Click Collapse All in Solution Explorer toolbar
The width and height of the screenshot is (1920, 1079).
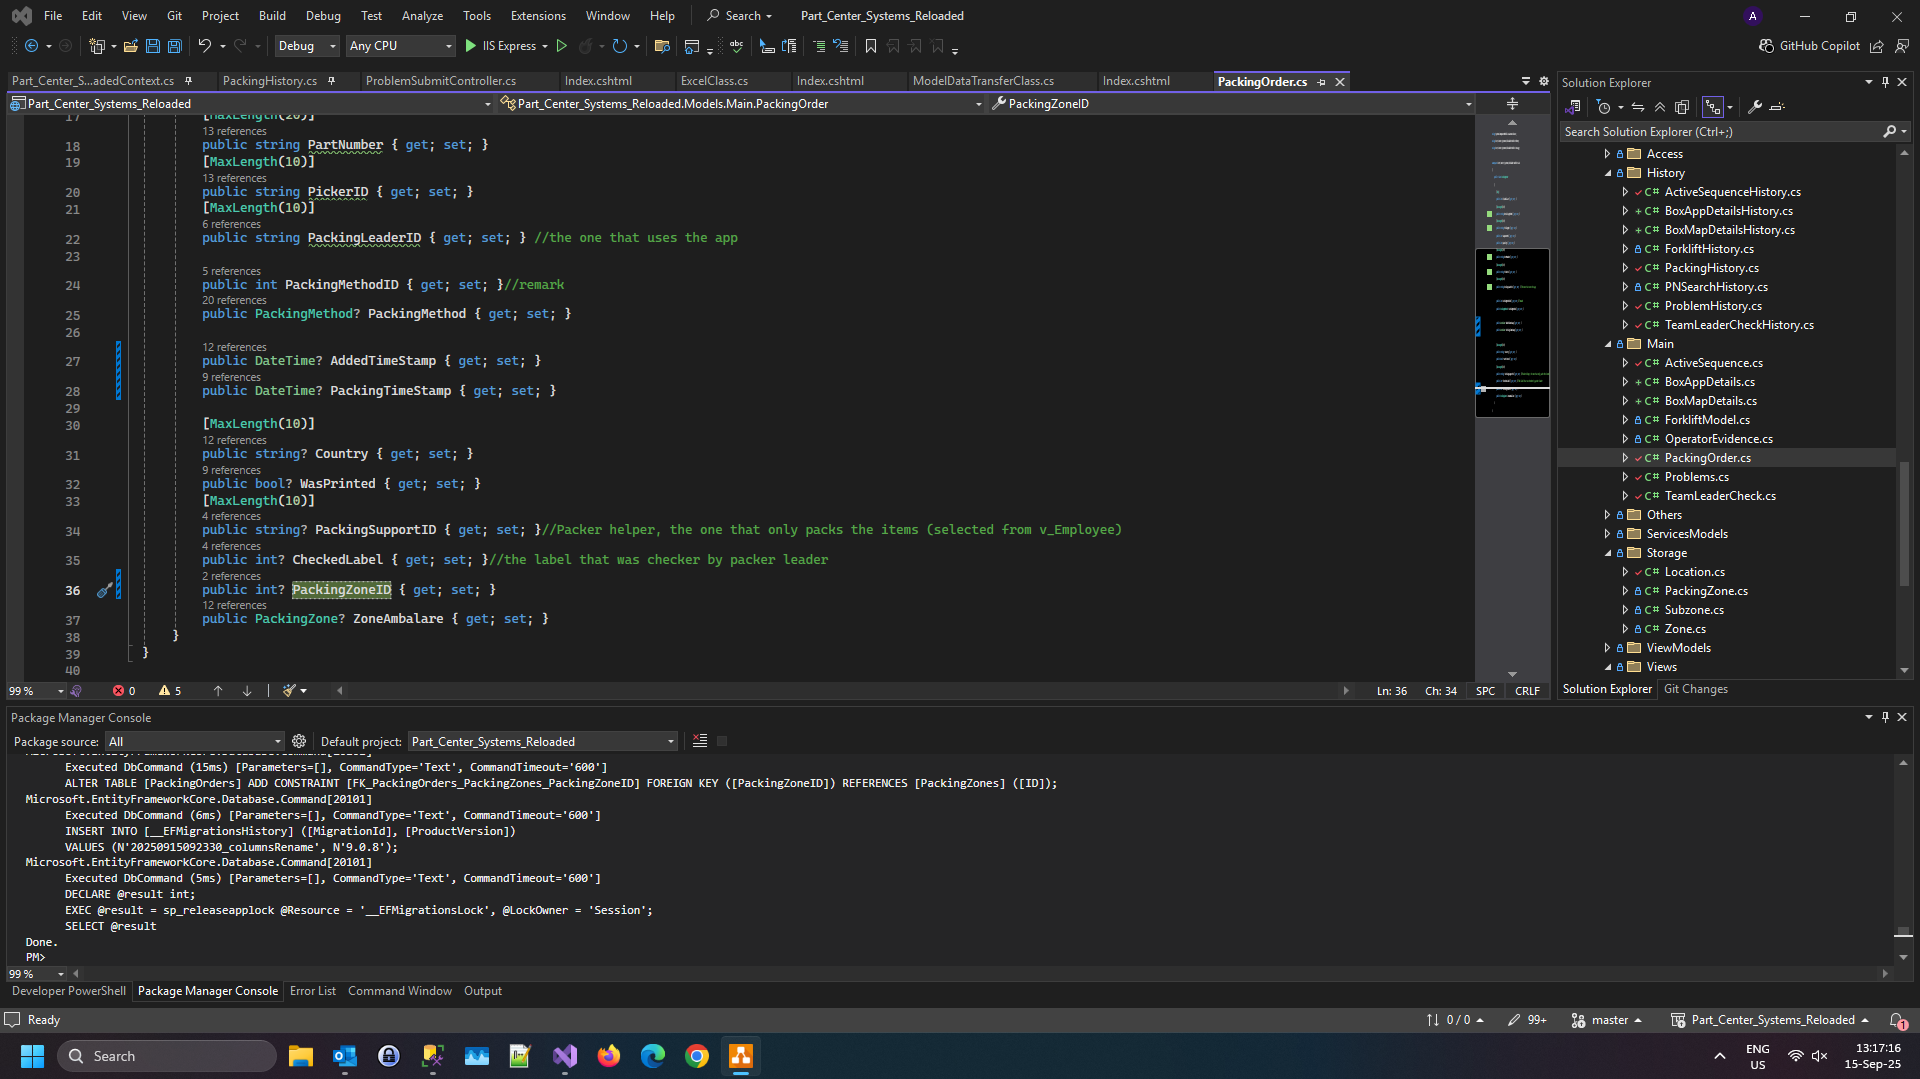click(1660, 107)
